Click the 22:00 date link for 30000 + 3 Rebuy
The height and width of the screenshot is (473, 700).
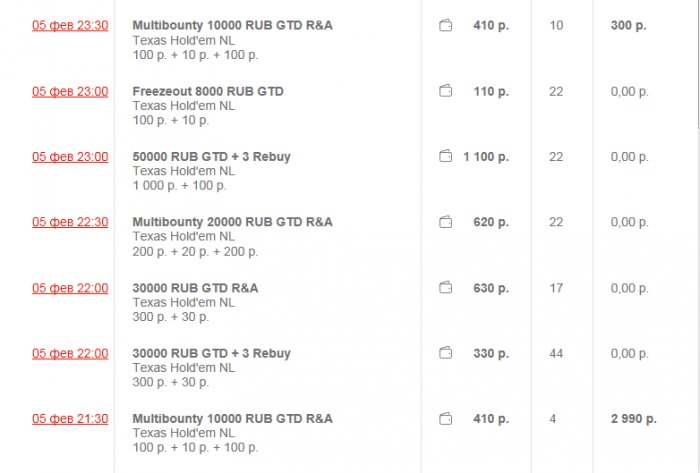[70, 353]
